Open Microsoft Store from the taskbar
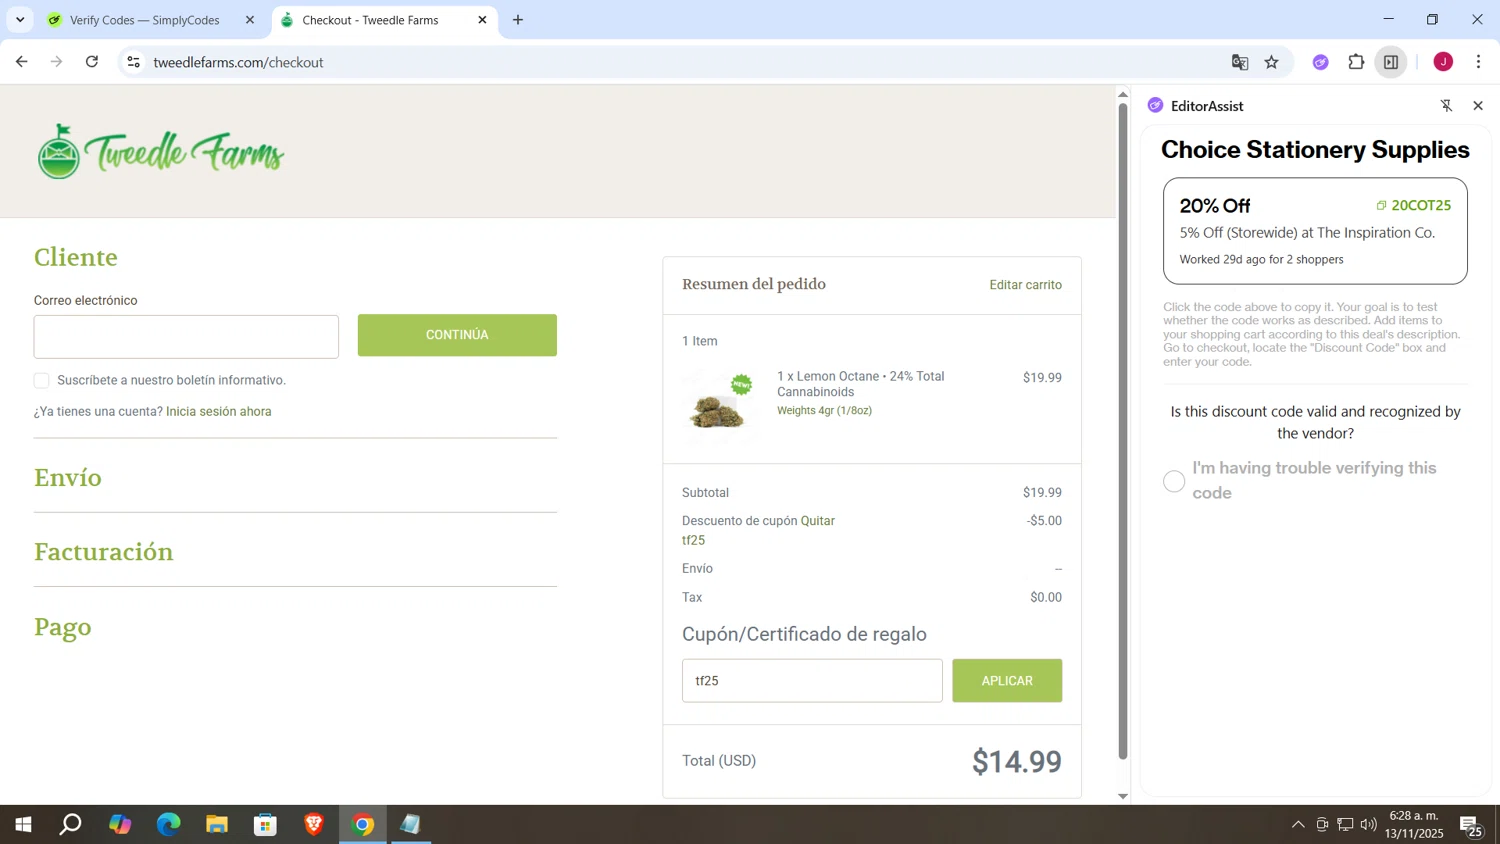 point(265,825)
